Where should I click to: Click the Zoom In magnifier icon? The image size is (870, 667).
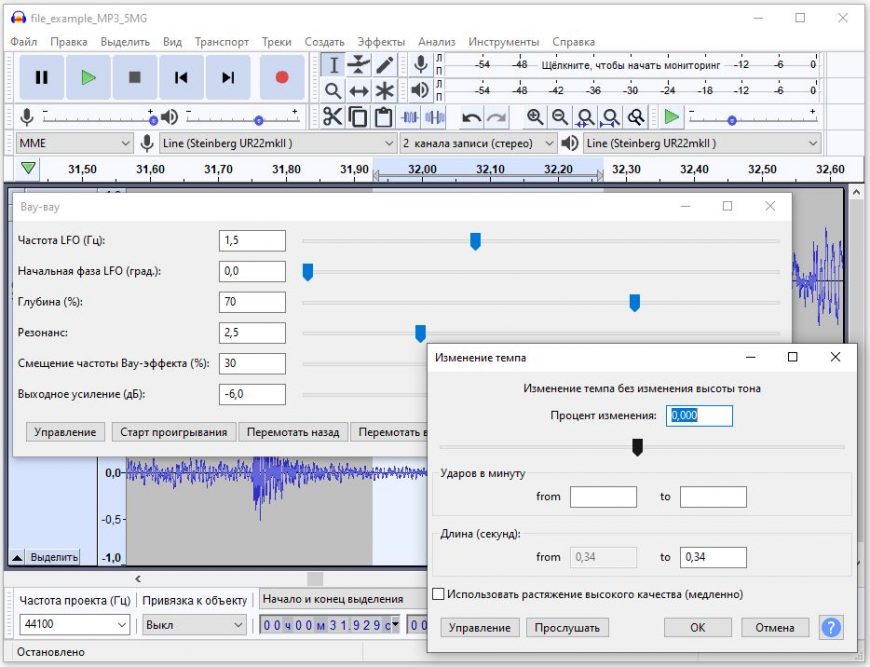tap(535, 117)
